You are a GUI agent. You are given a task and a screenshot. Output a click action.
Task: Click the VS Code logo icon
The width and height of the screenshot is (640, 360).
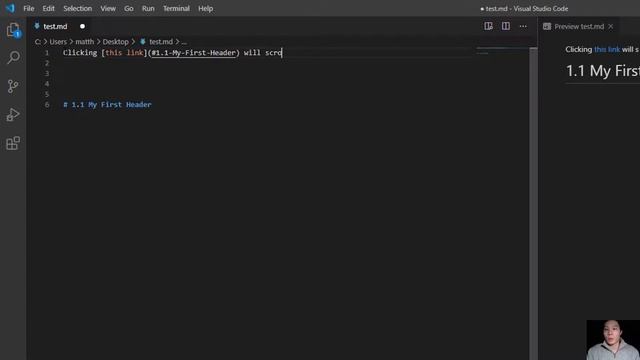pos(10,8)
